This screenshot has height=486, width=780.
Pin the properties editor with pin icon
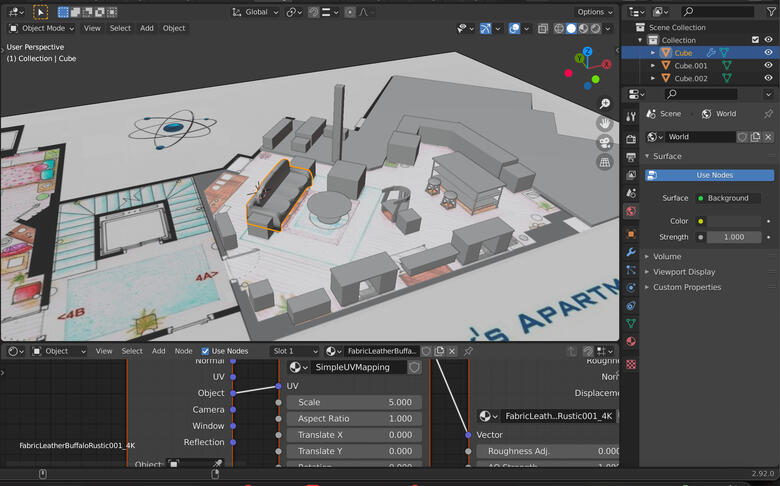tap(768, 114)
